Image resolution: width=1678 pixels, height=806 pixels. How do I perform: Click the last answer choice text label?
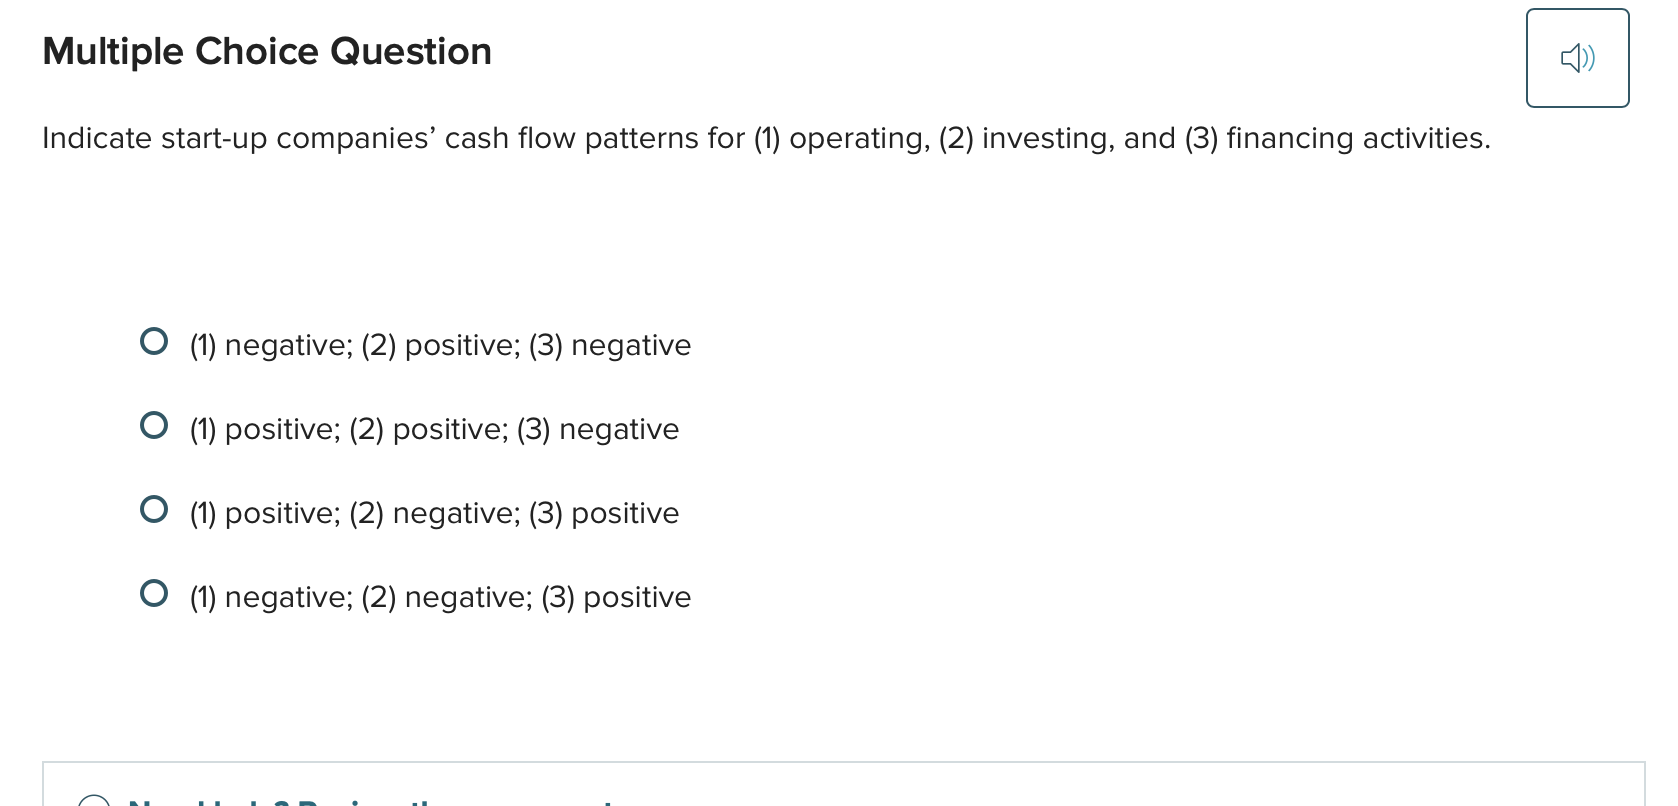[439, 596]
